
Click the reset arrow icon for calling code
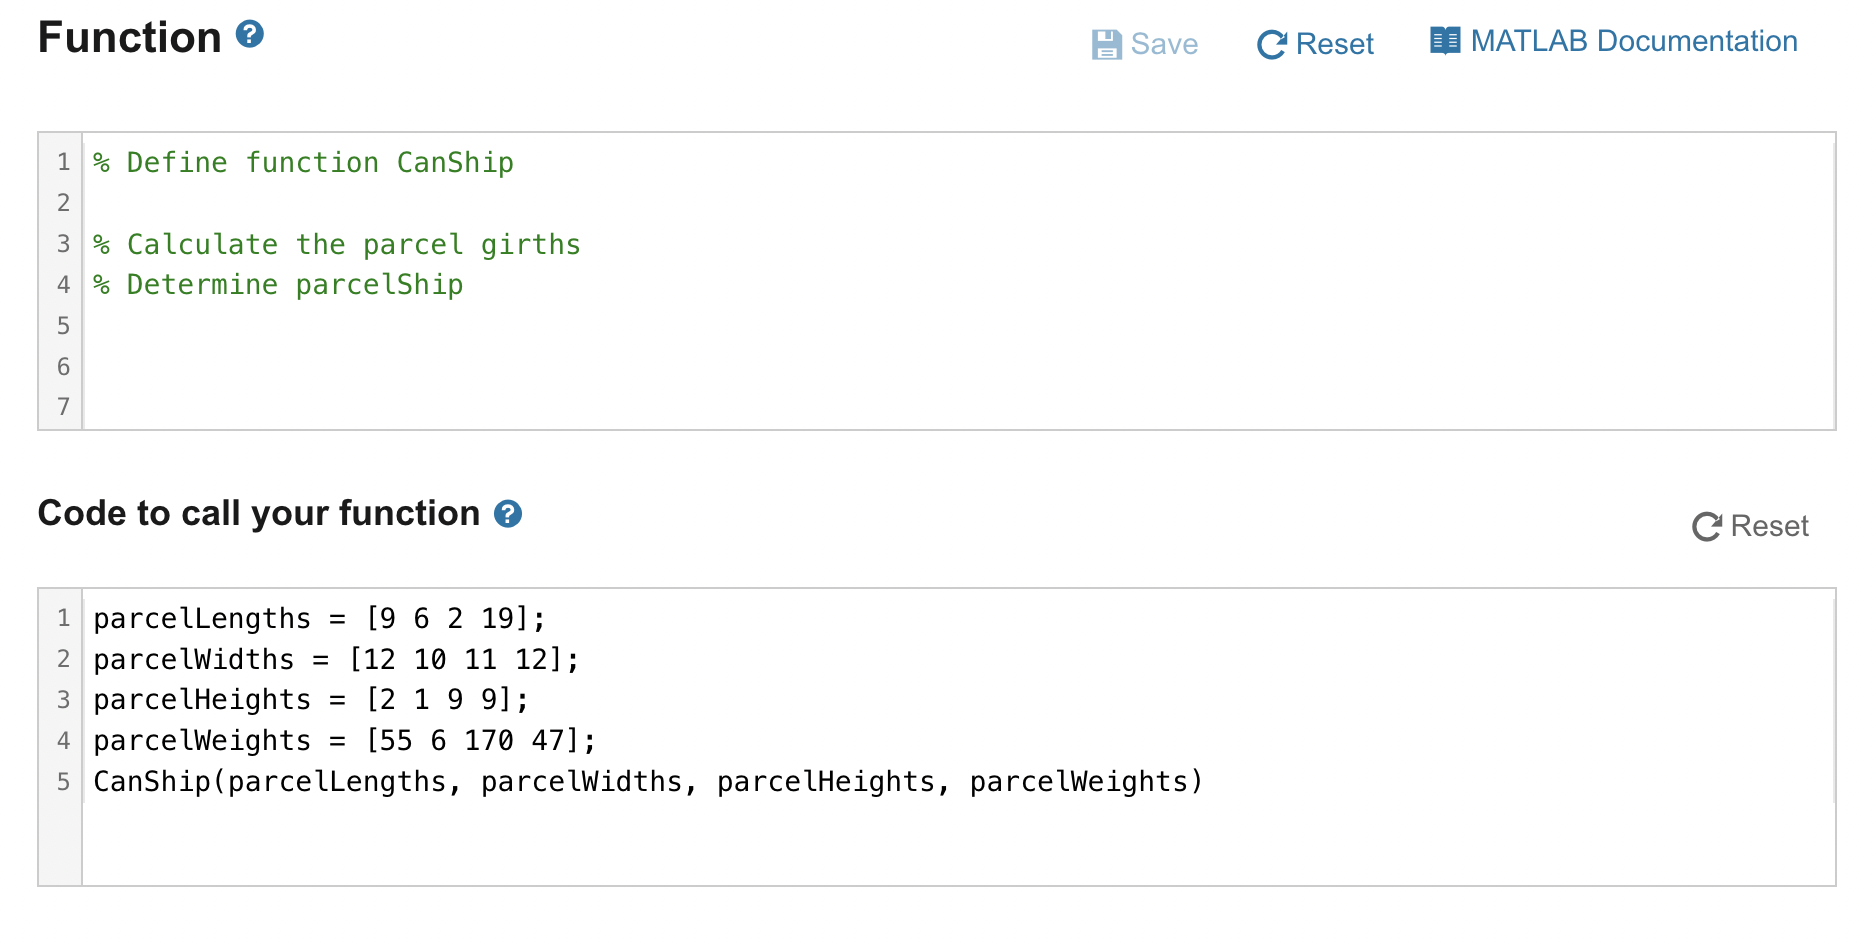coord(1707,526)
